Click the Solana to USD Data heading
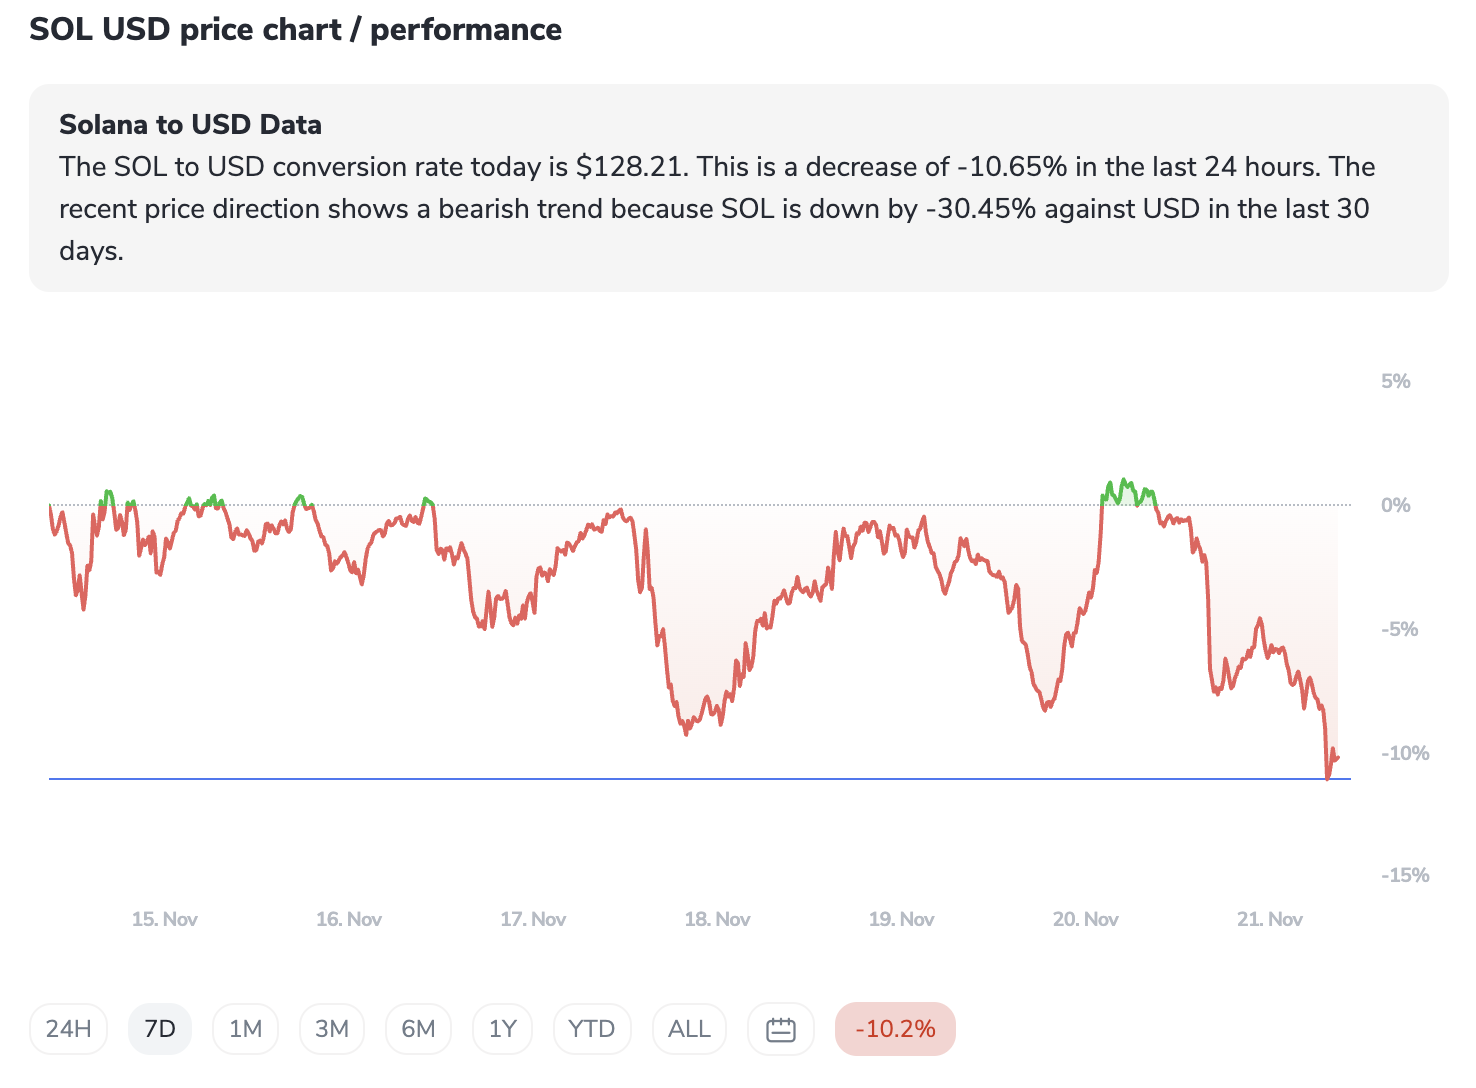 (x=190, y=125)
